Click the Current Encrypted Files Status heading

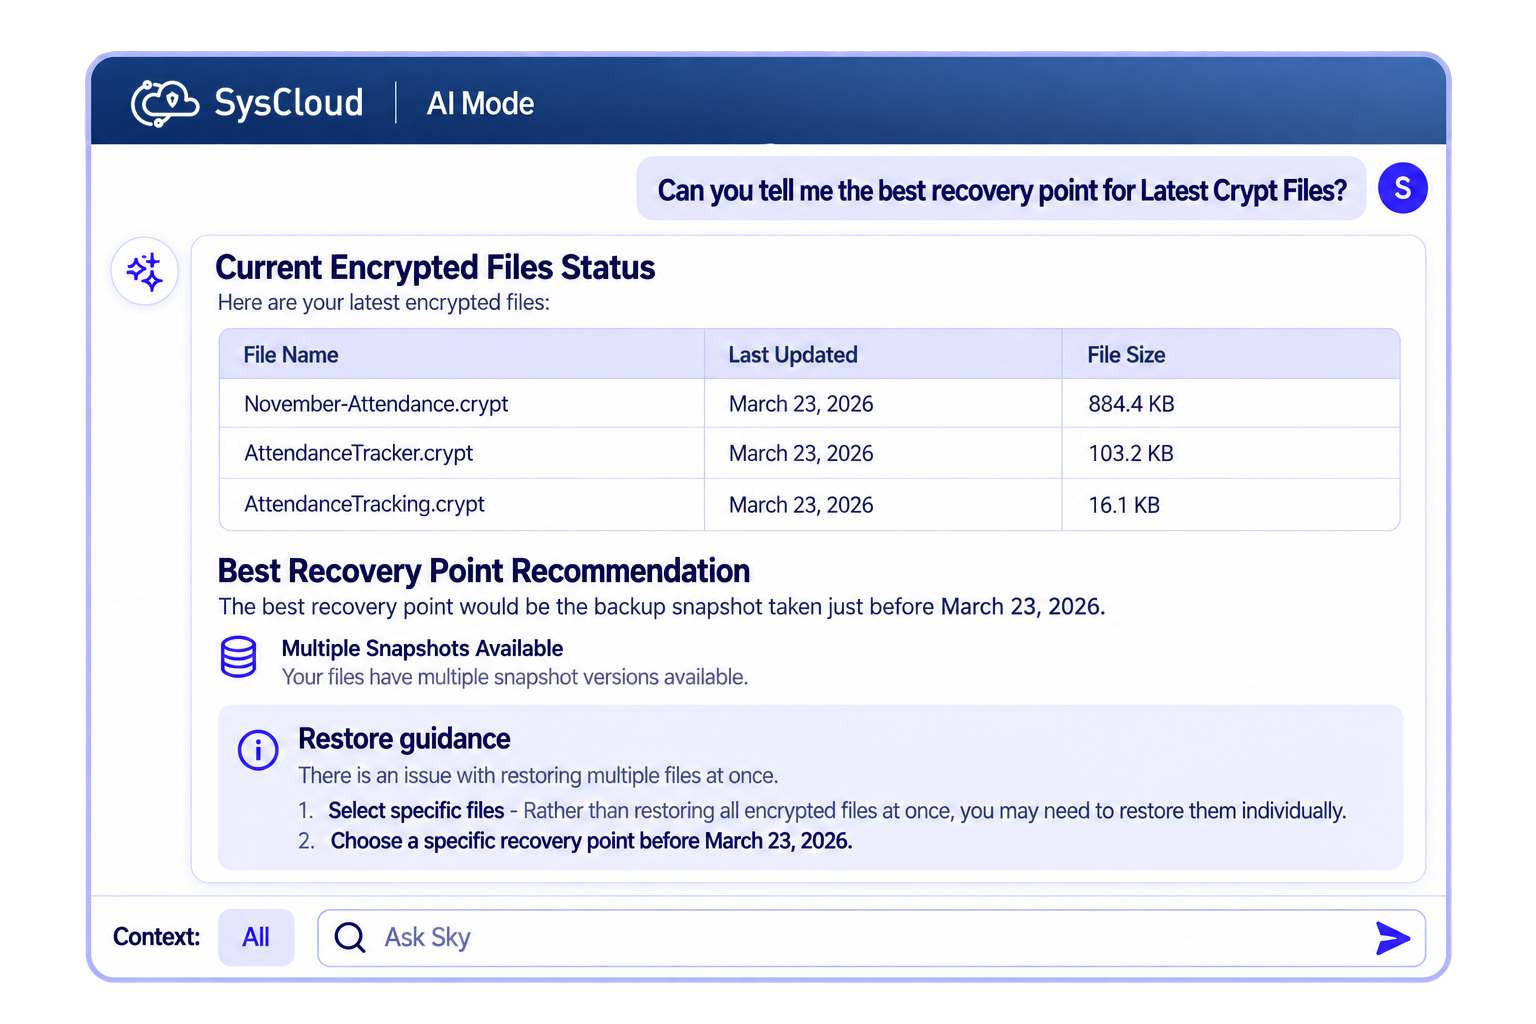[x=435, y=267]
